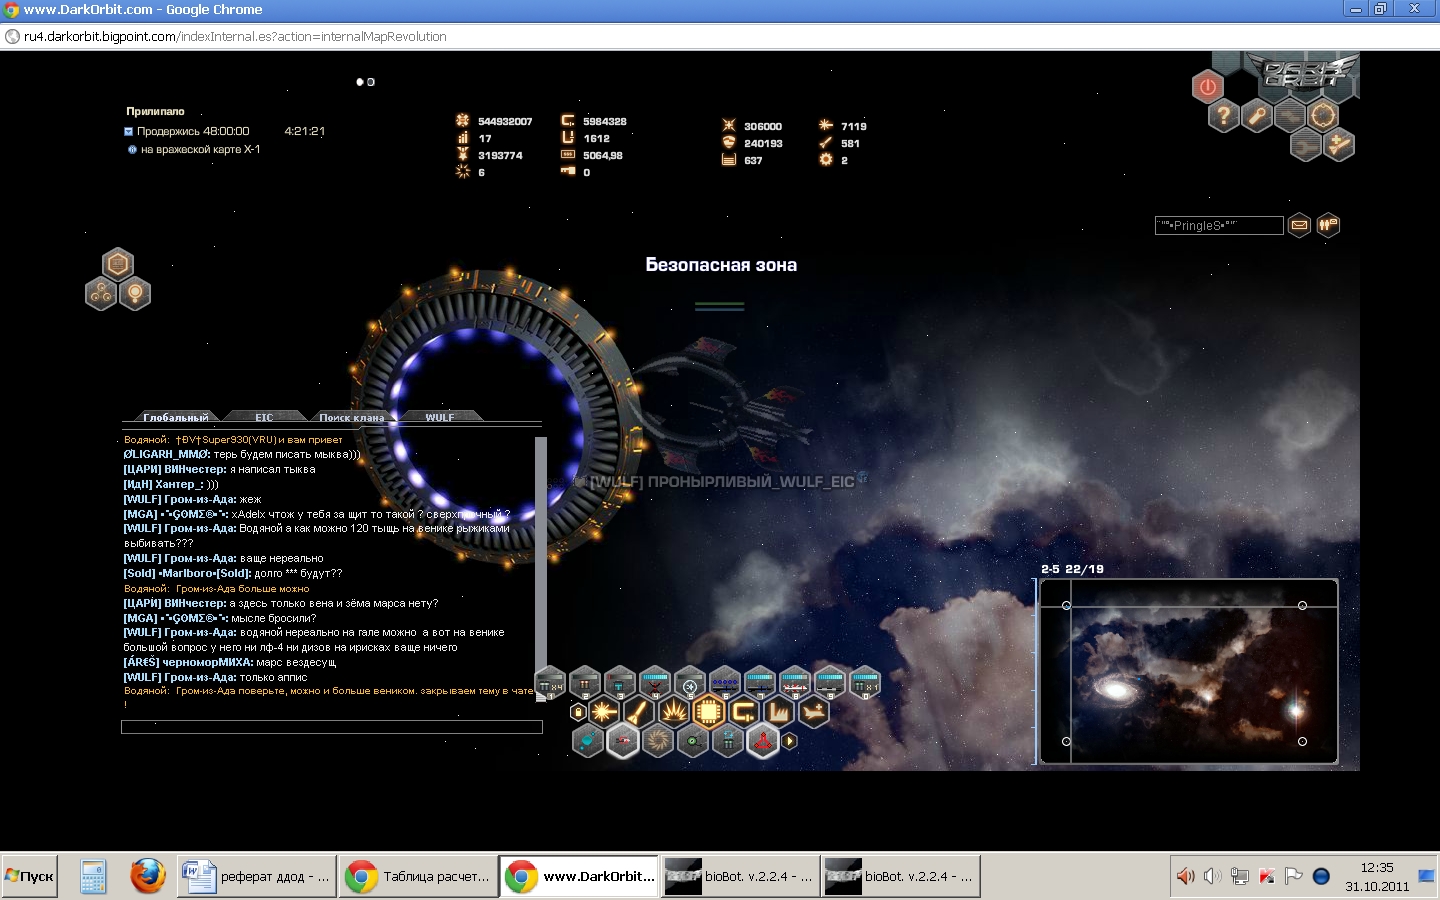Viewport: 1440px width, 900px height.
Task: Select quickbar slot 4 red drone item
Action: [x=655, y=683]
